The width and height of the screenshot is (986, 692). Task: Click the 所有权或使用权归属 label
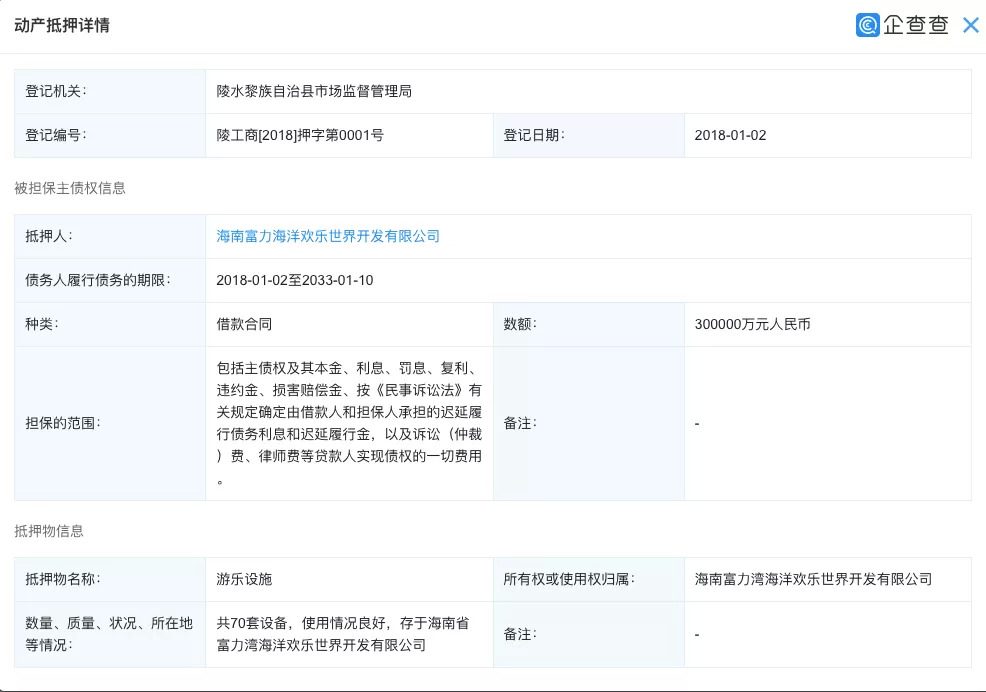tap(569, 579)
